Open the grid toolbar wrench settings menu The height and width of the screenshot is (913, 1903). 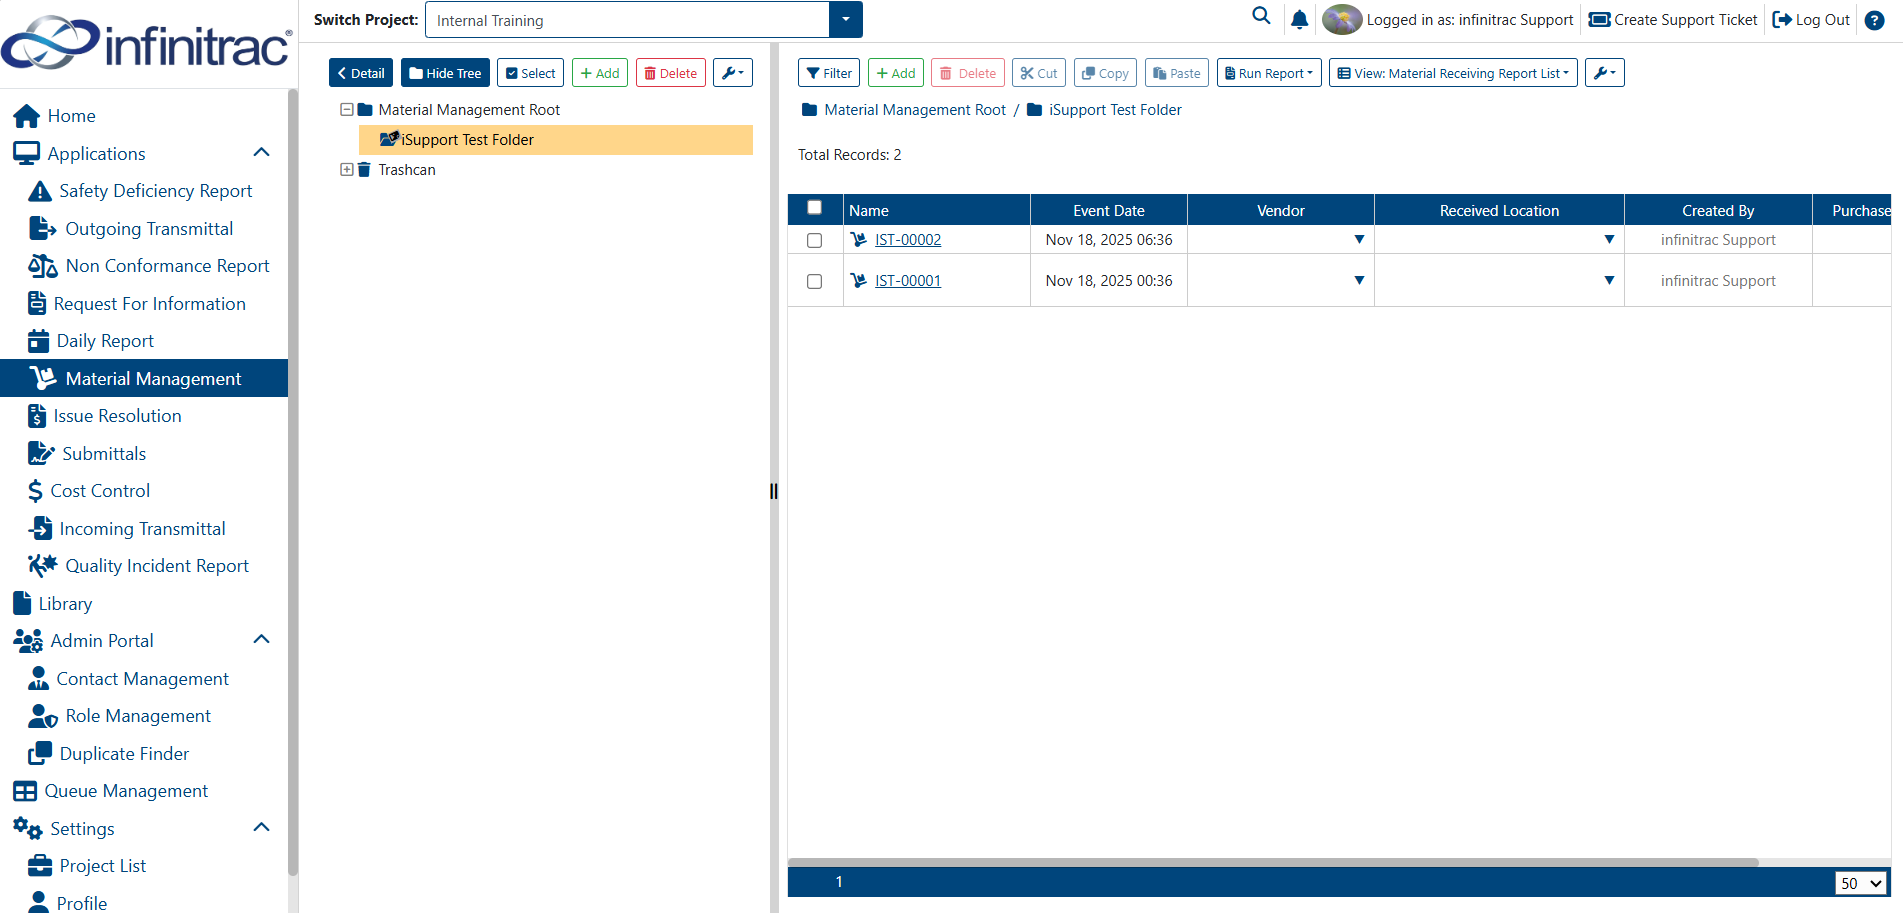[x=1604, y=73]
